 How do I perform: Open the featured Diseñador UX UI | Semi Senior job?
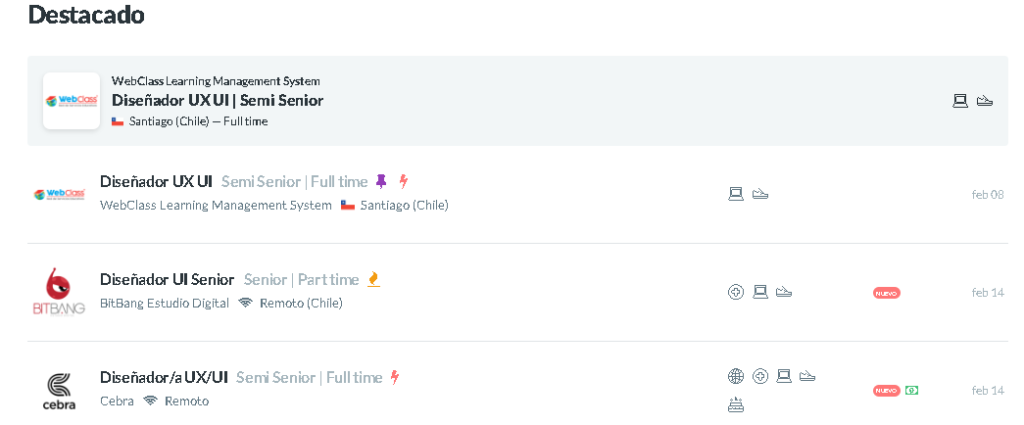pyautogui.click(x=217, y=101)
